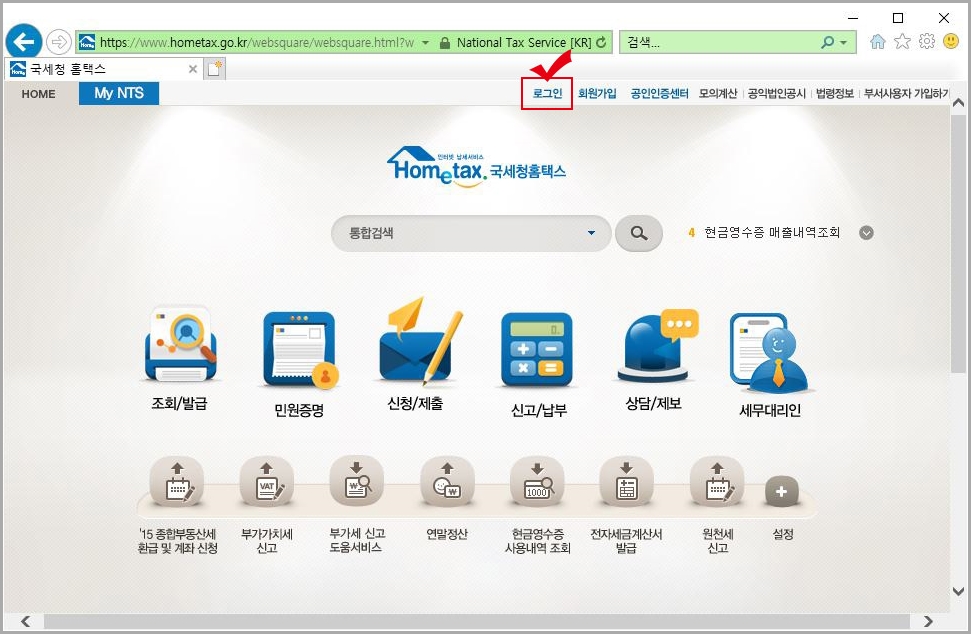Click the 부가가치세 신고 VAT icon
The image size is (971, 634).
pos(267,482)
